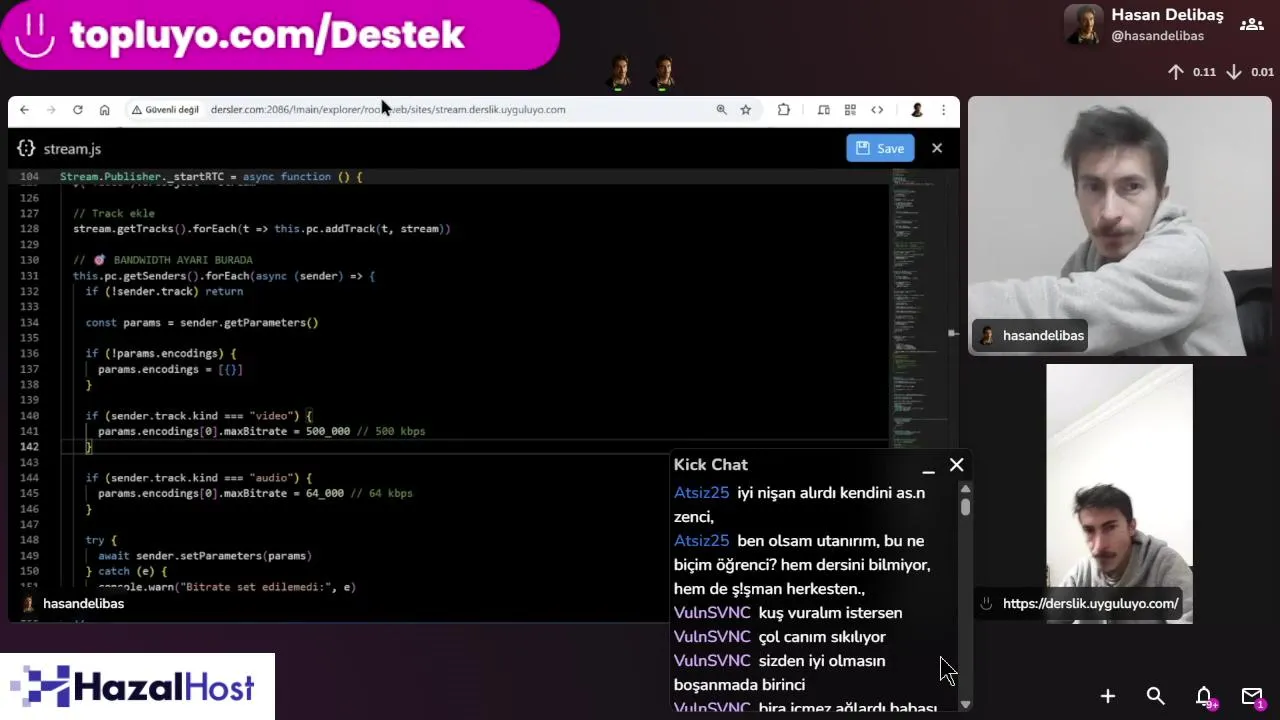Screen dimensions: 1280x720
Task: Click the code brackets extension icon
Action: (x=877, y=110)
